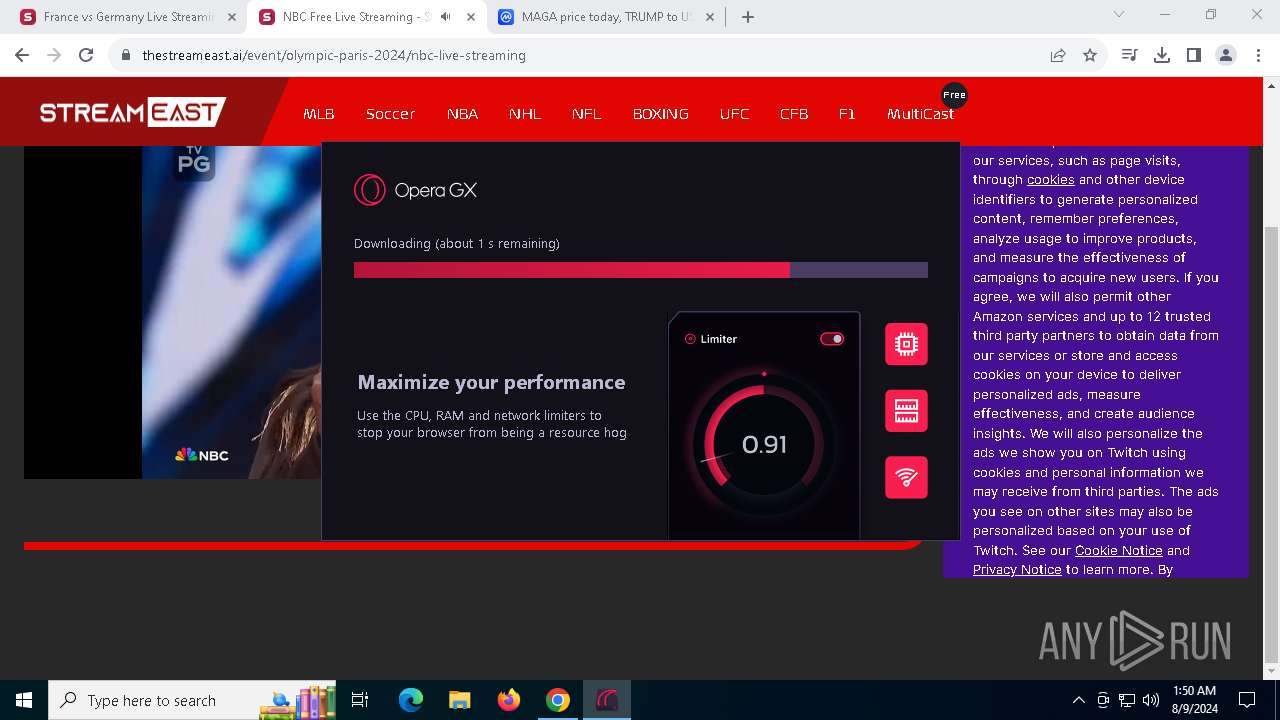This screenshot has width=1280, height=720.
Task: Mute the NBC Free Live Streaming tab audio
Action: (x=446, y=17)
